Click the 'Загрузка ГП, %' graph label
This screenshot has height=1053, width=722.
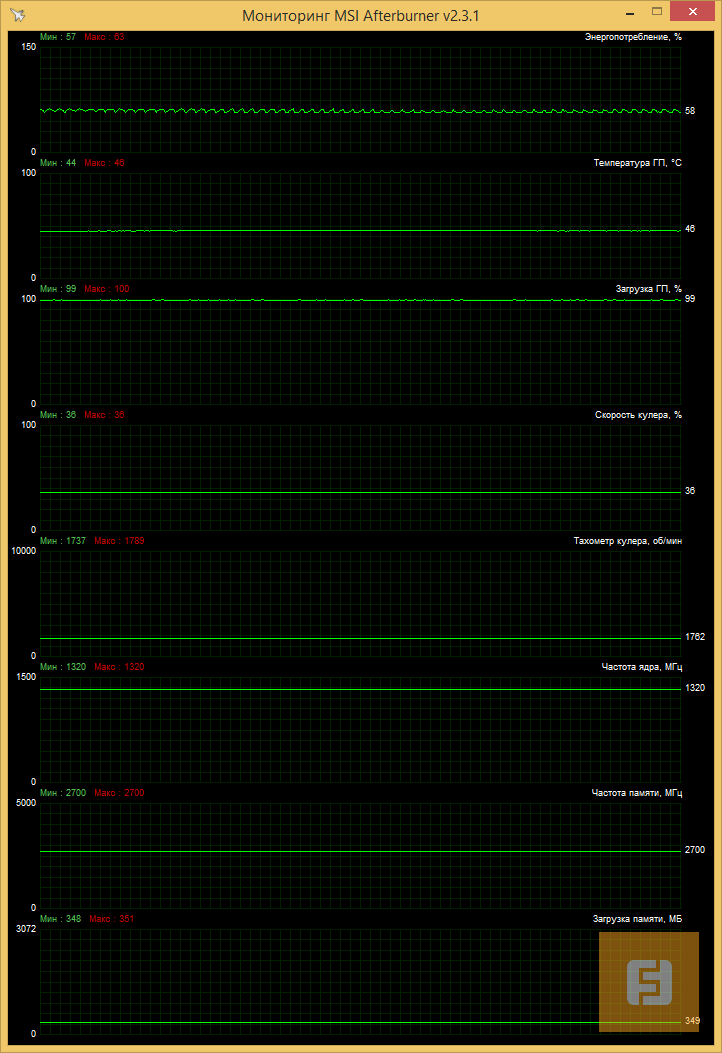[x=649, y=289]
